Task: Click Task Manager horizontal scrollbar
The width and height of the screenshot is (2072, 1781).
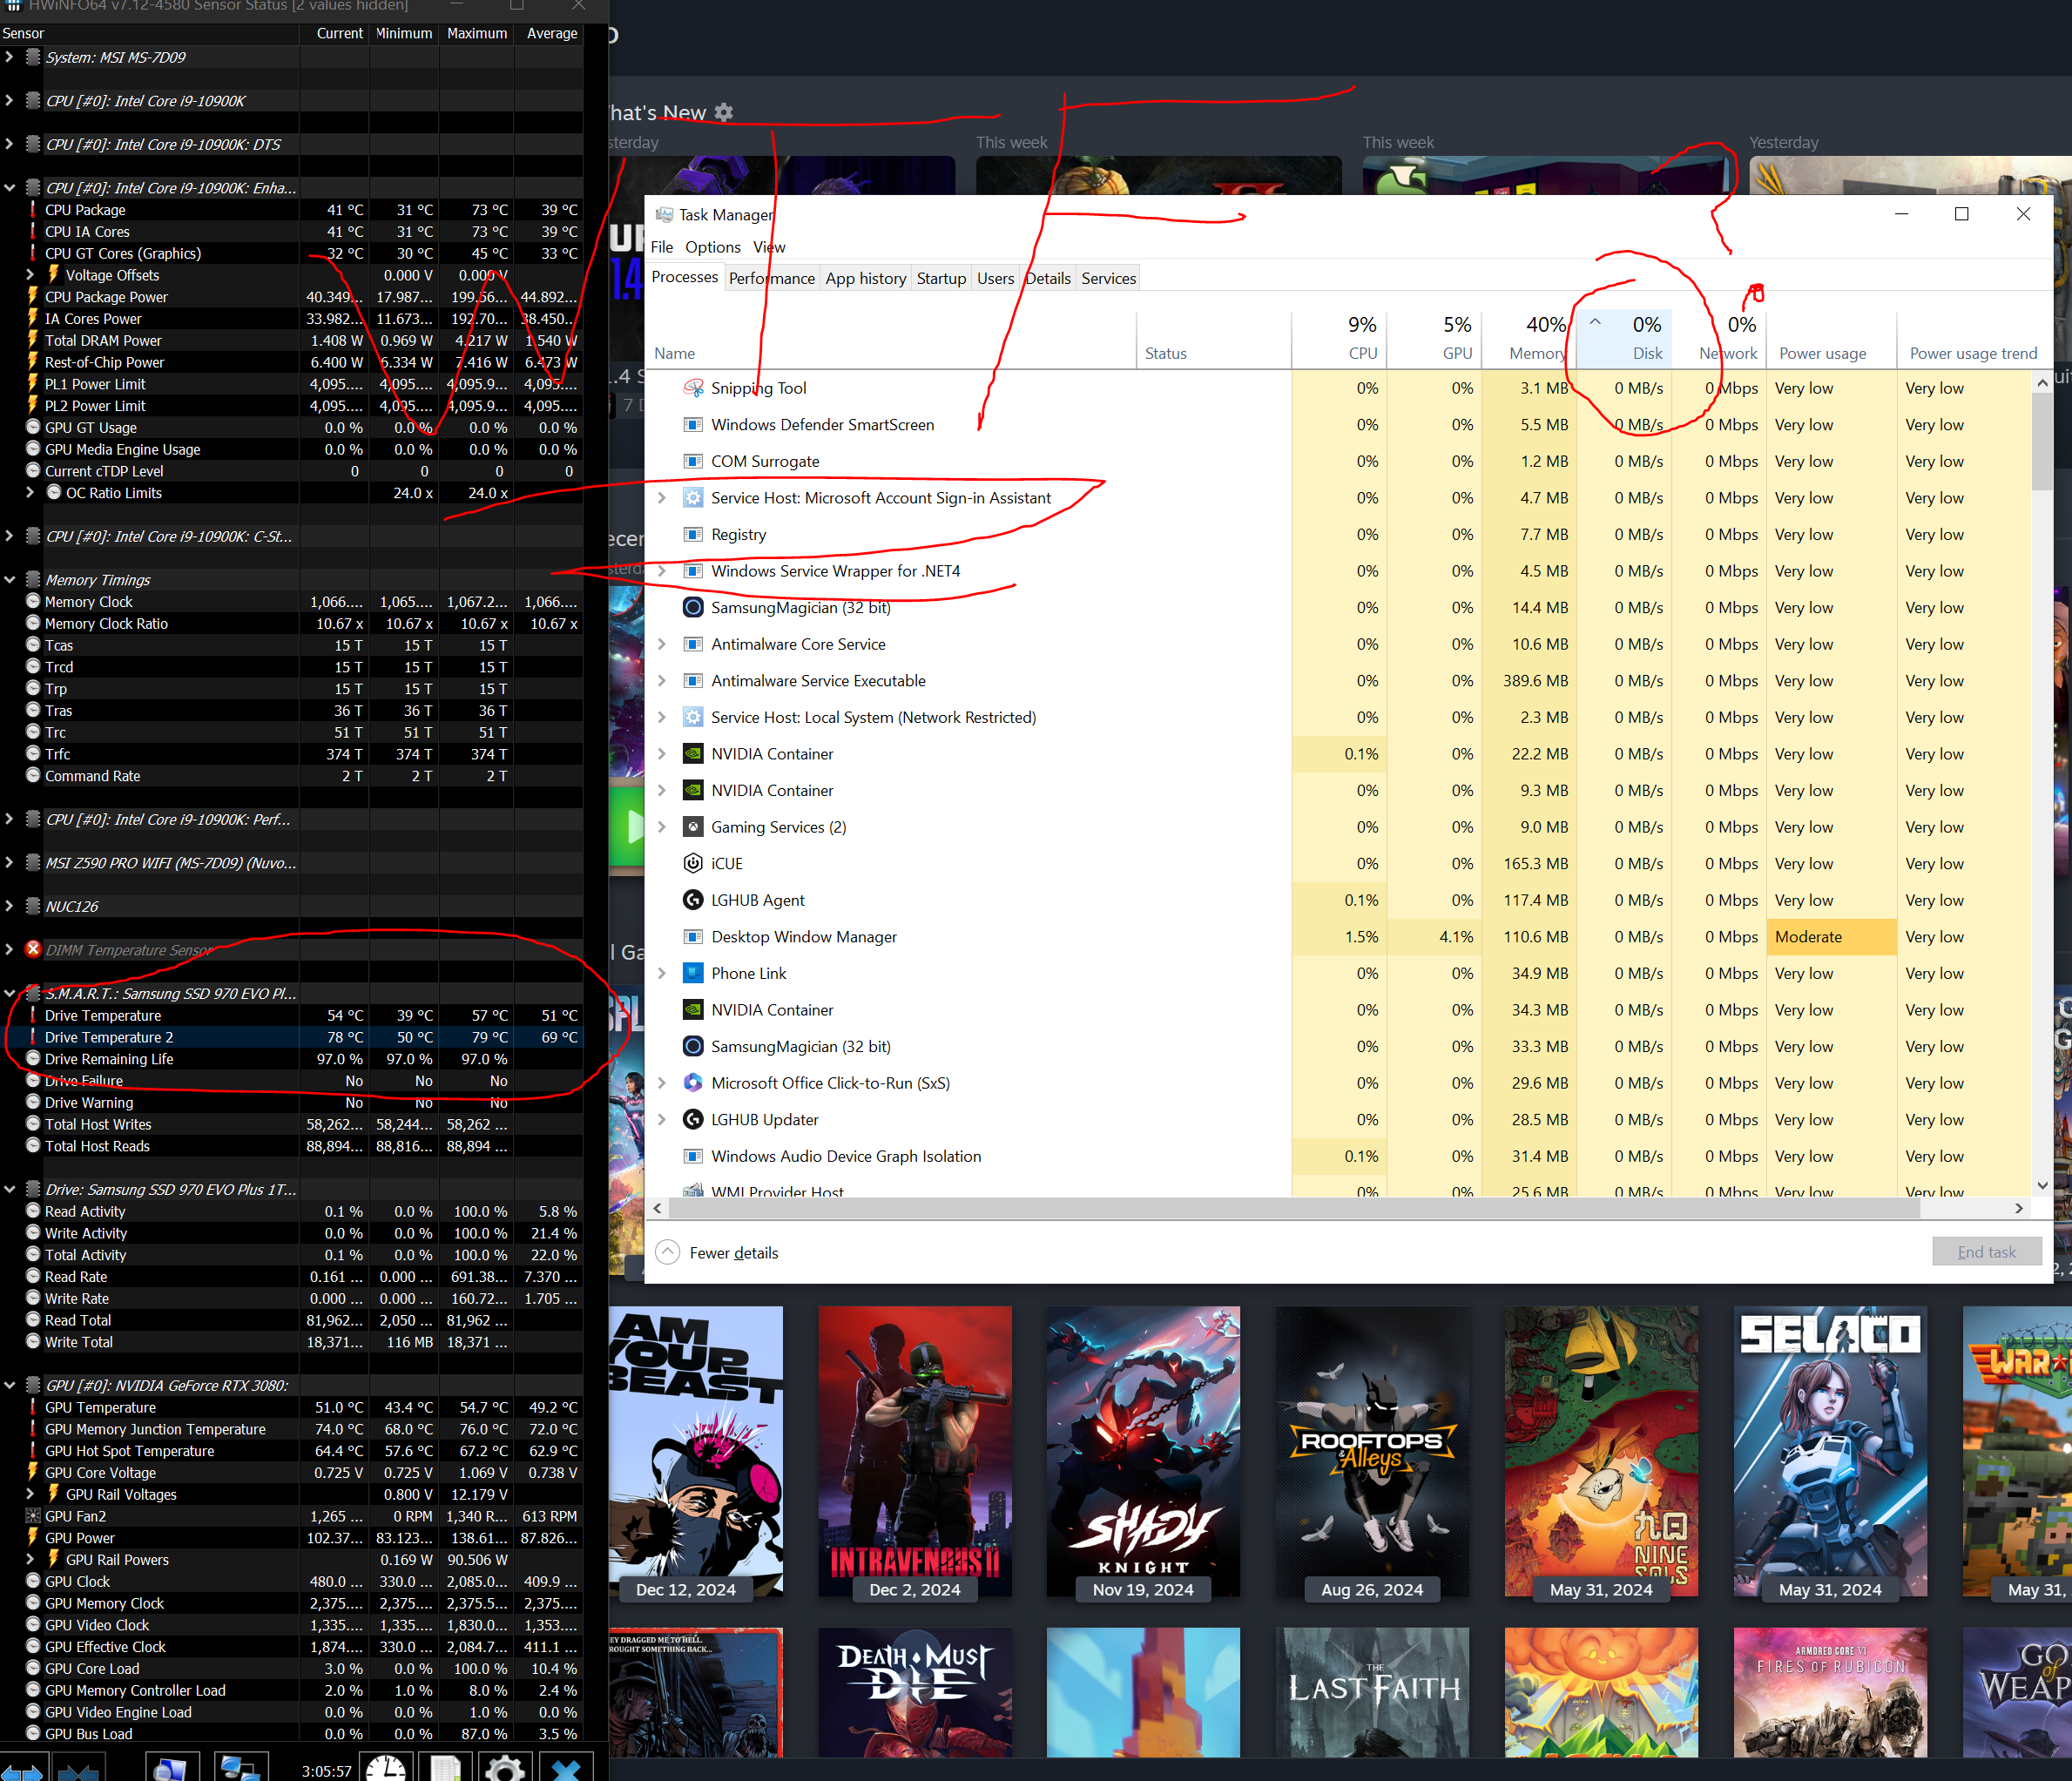Action: [1295, 1208]
